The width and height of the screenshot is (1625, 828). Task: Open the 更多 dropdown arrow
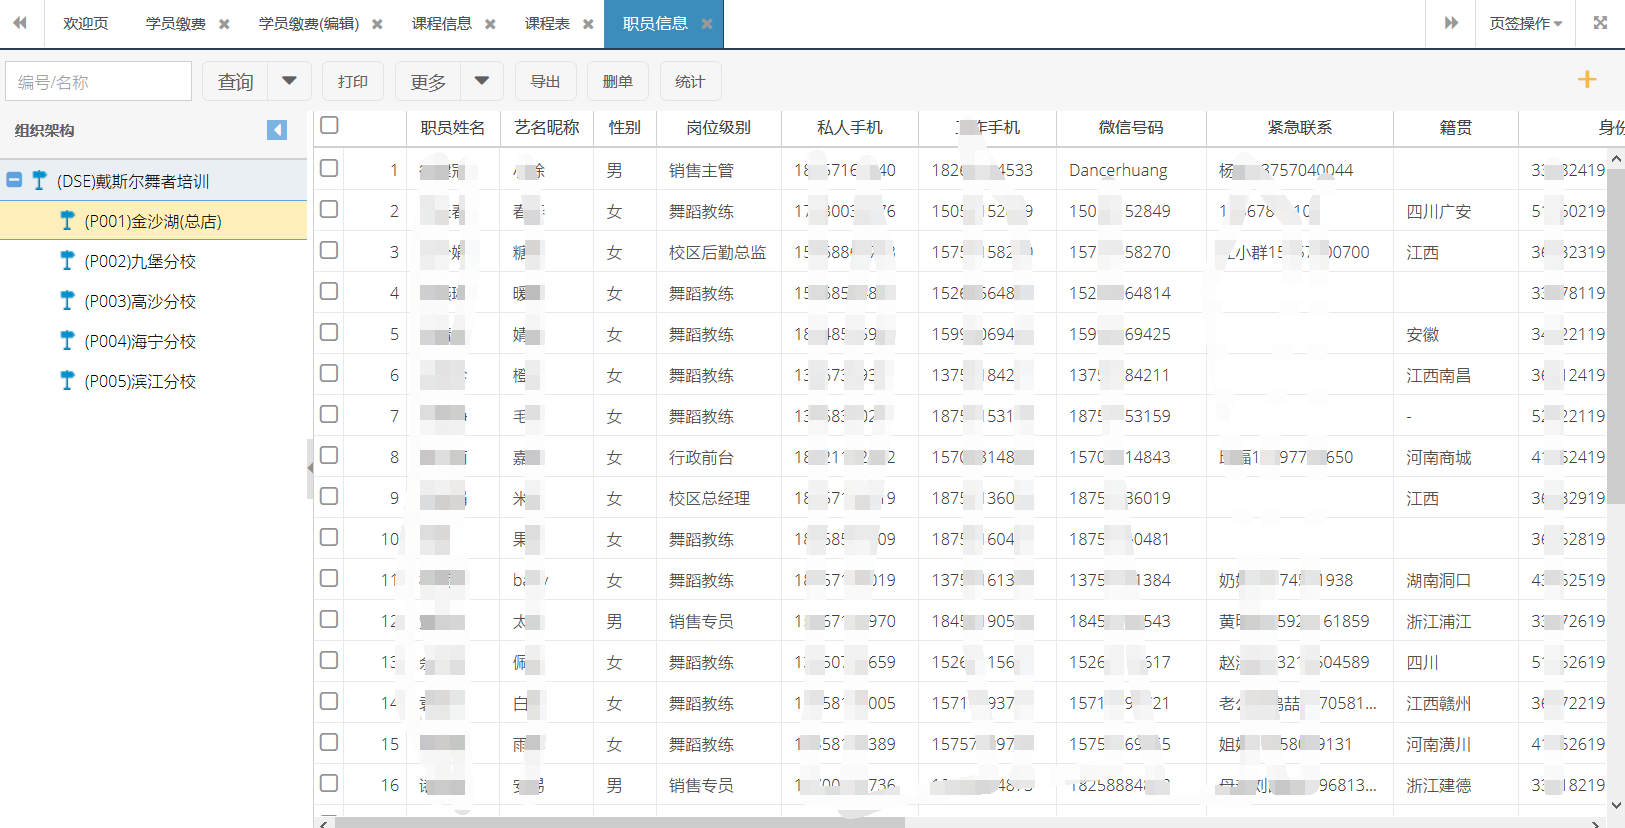[481, 81]
